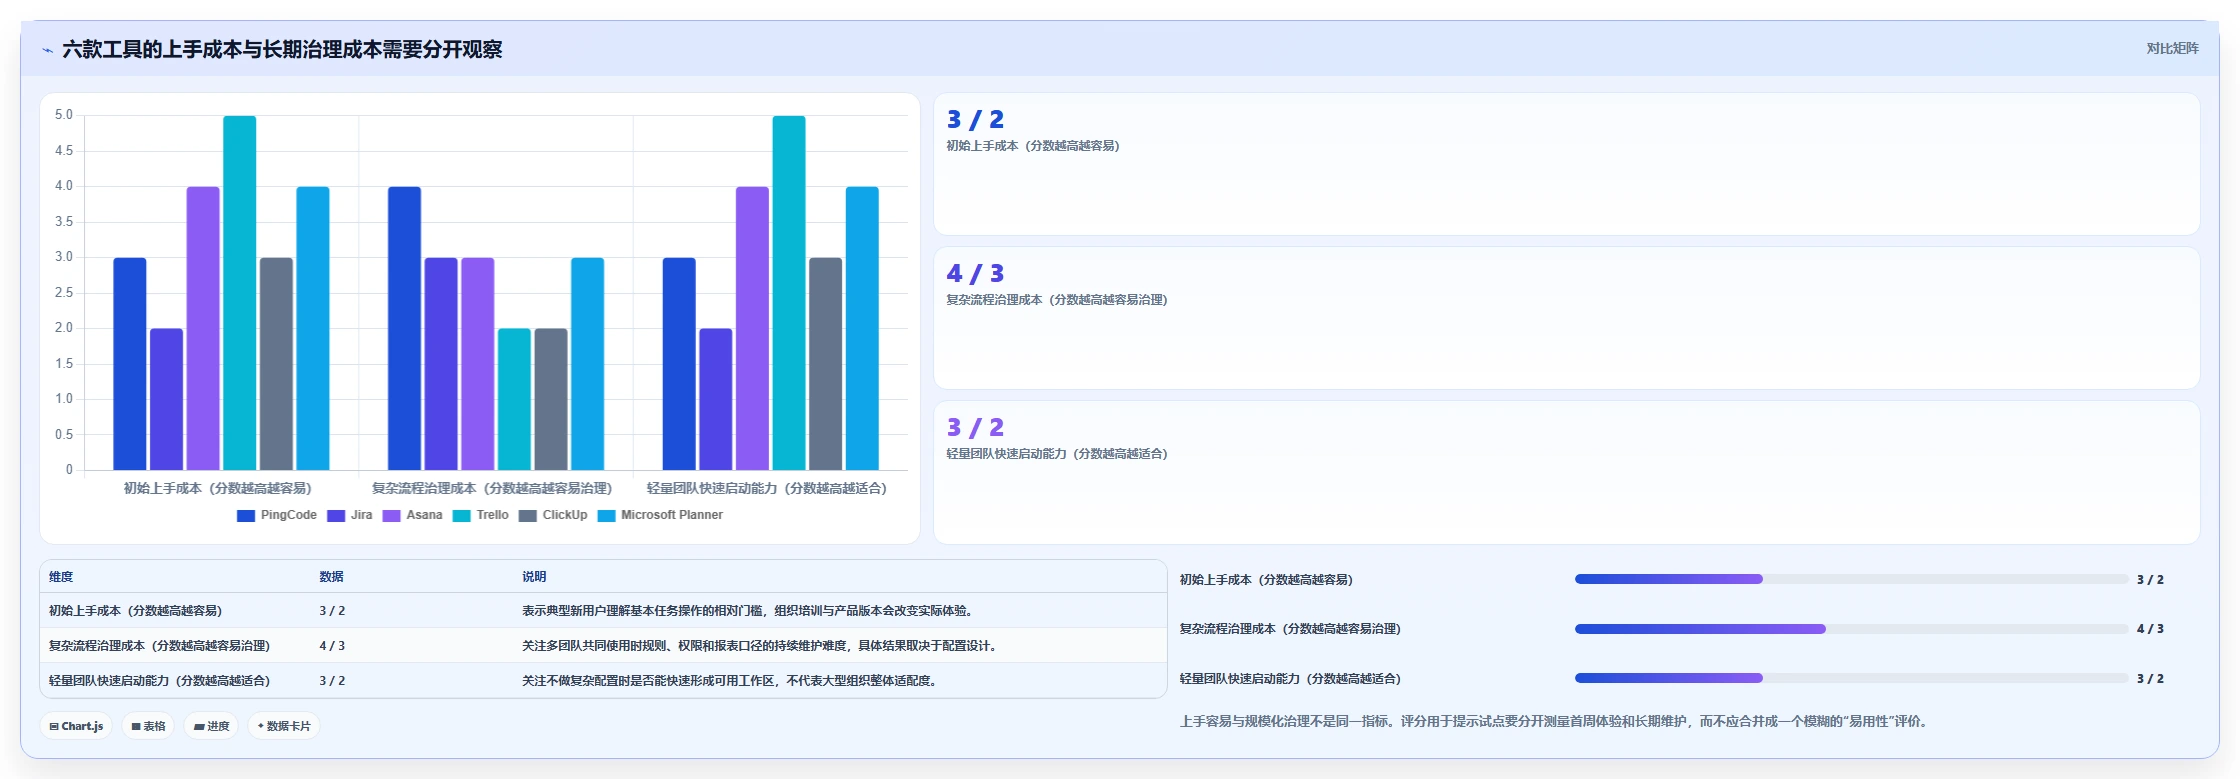The image size is (2240, 779).
Task: Click the 轻量团队快速启动能力 x-axis label under the chart
Action: tap(766, 488)
